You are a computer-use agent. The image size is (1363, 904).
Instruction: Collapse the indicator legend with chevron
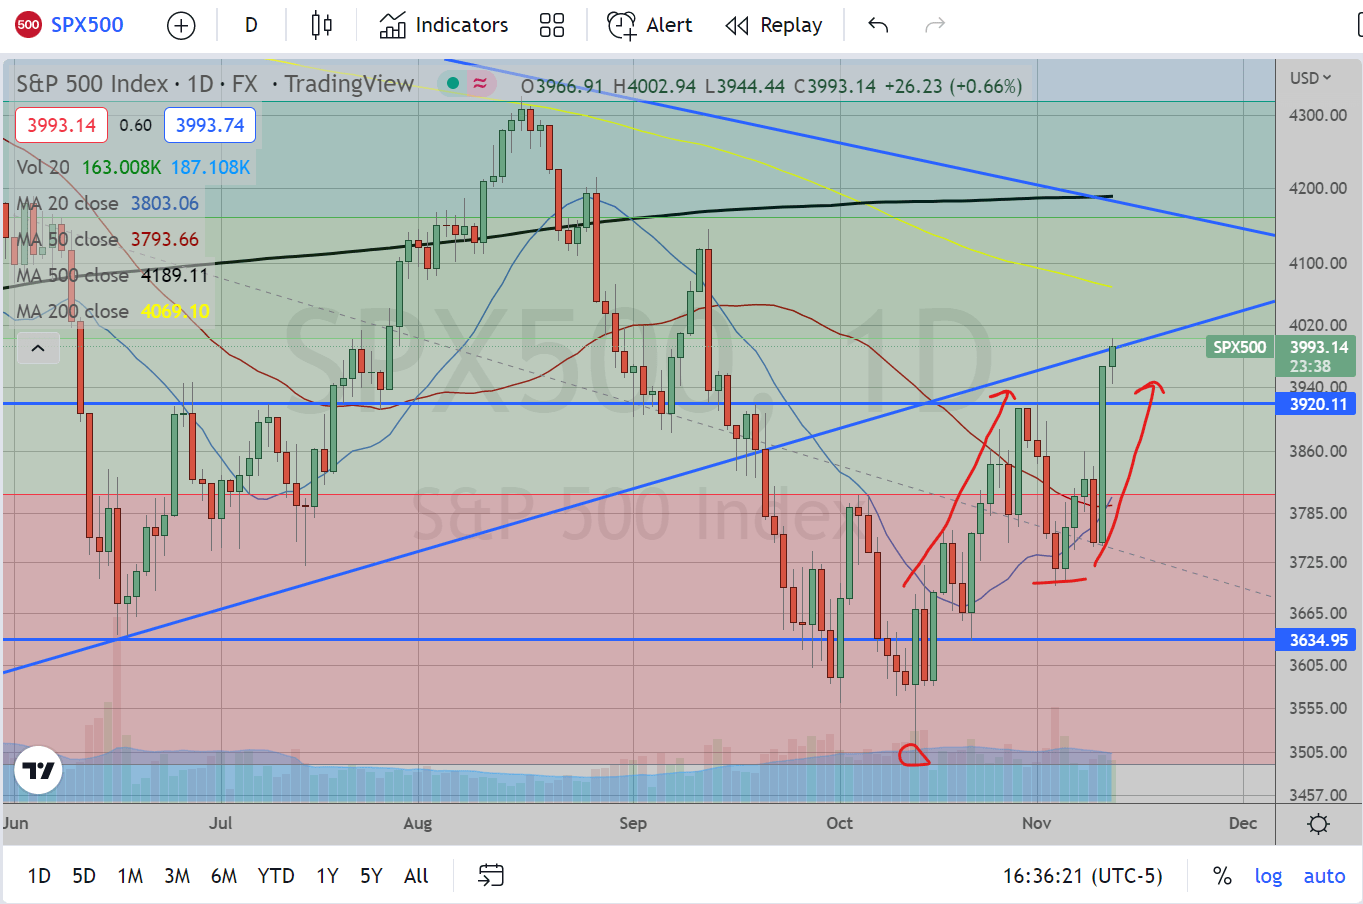coord(38,348)
